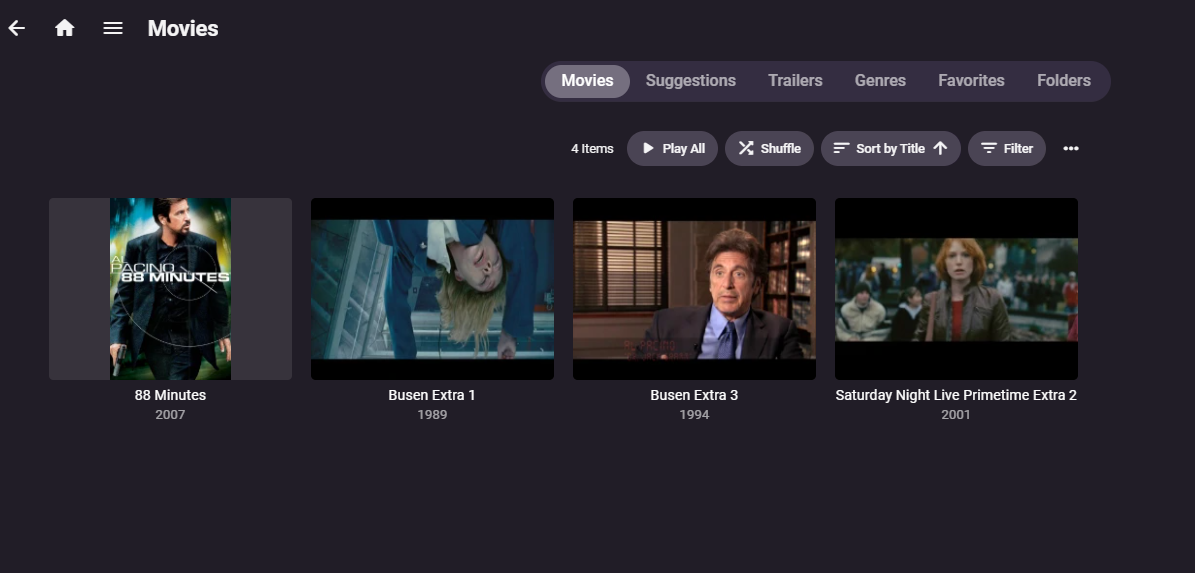The width and height of the screenshot is (1195, 573).
Task: Click the year 1994 under Busen Extra 3
Action: click(694, 415)
